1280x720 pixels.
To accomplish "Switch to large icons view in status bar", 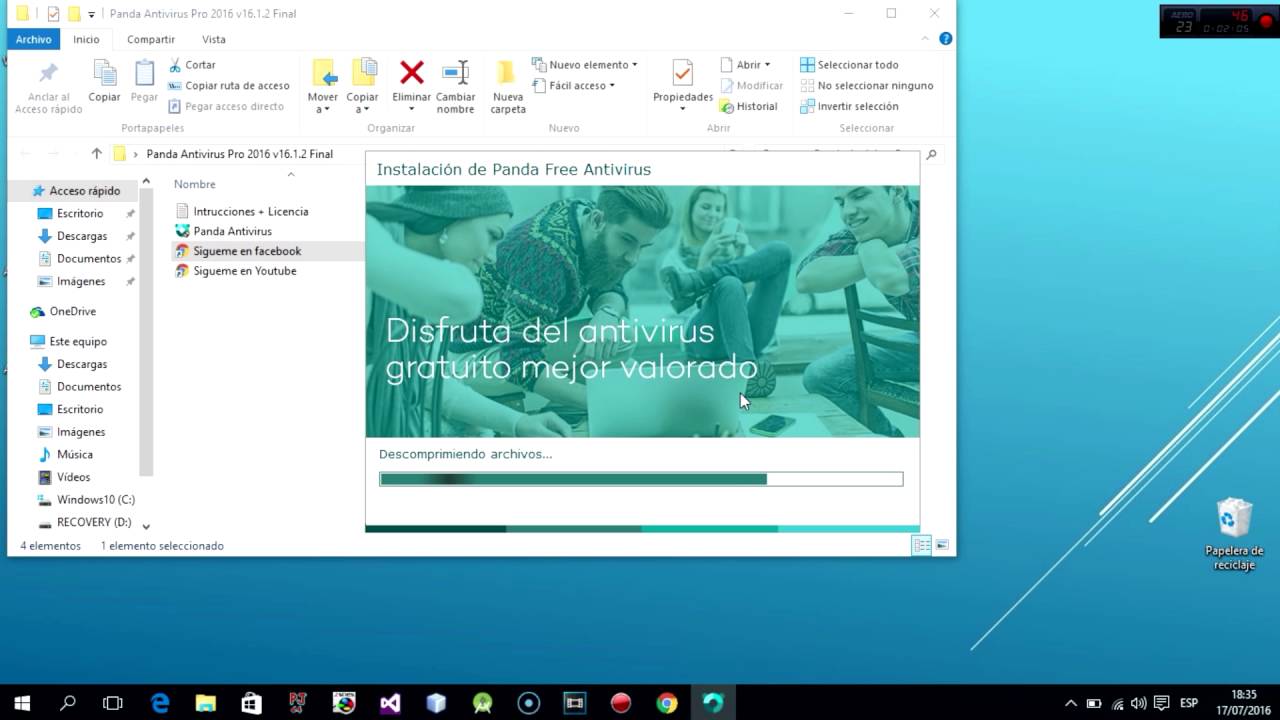I will click(942, 545).
